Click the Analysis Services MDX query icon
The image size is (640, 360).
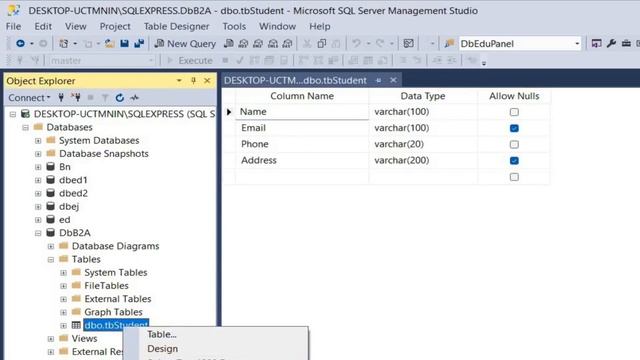click(x=243, y=43)
